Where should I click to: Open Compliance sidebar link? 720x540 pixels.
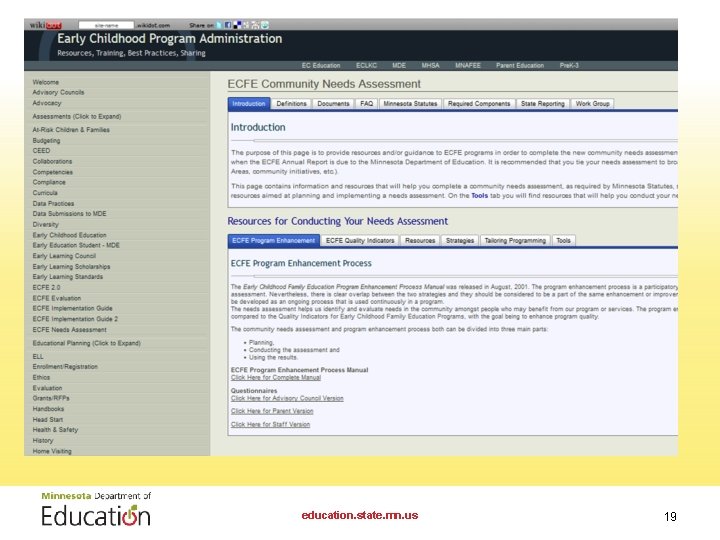coord(49,182)
